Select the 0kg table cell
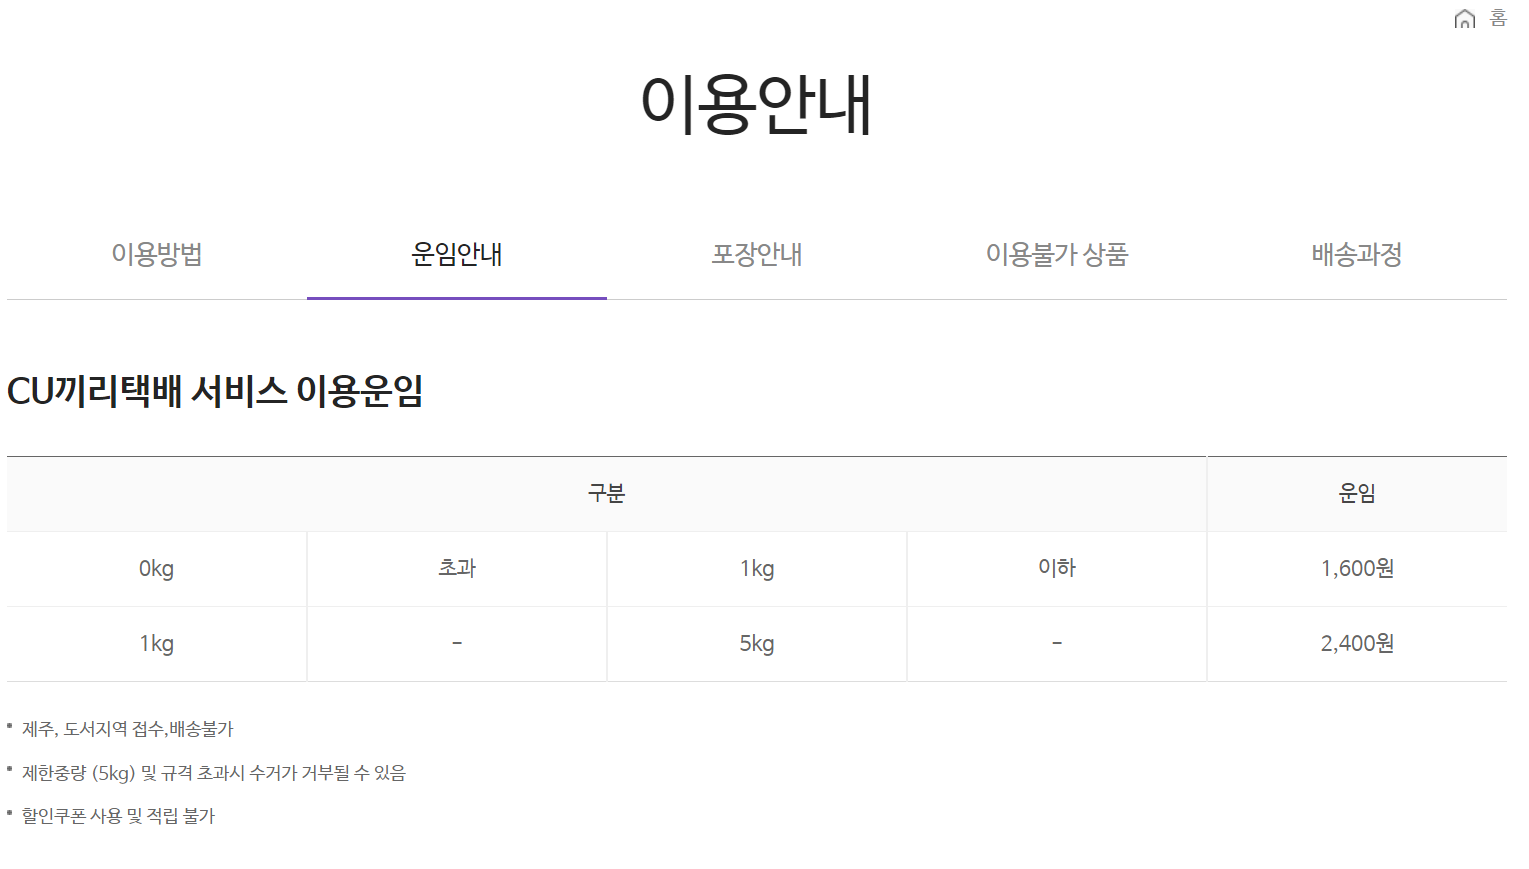 coord(157,569)
